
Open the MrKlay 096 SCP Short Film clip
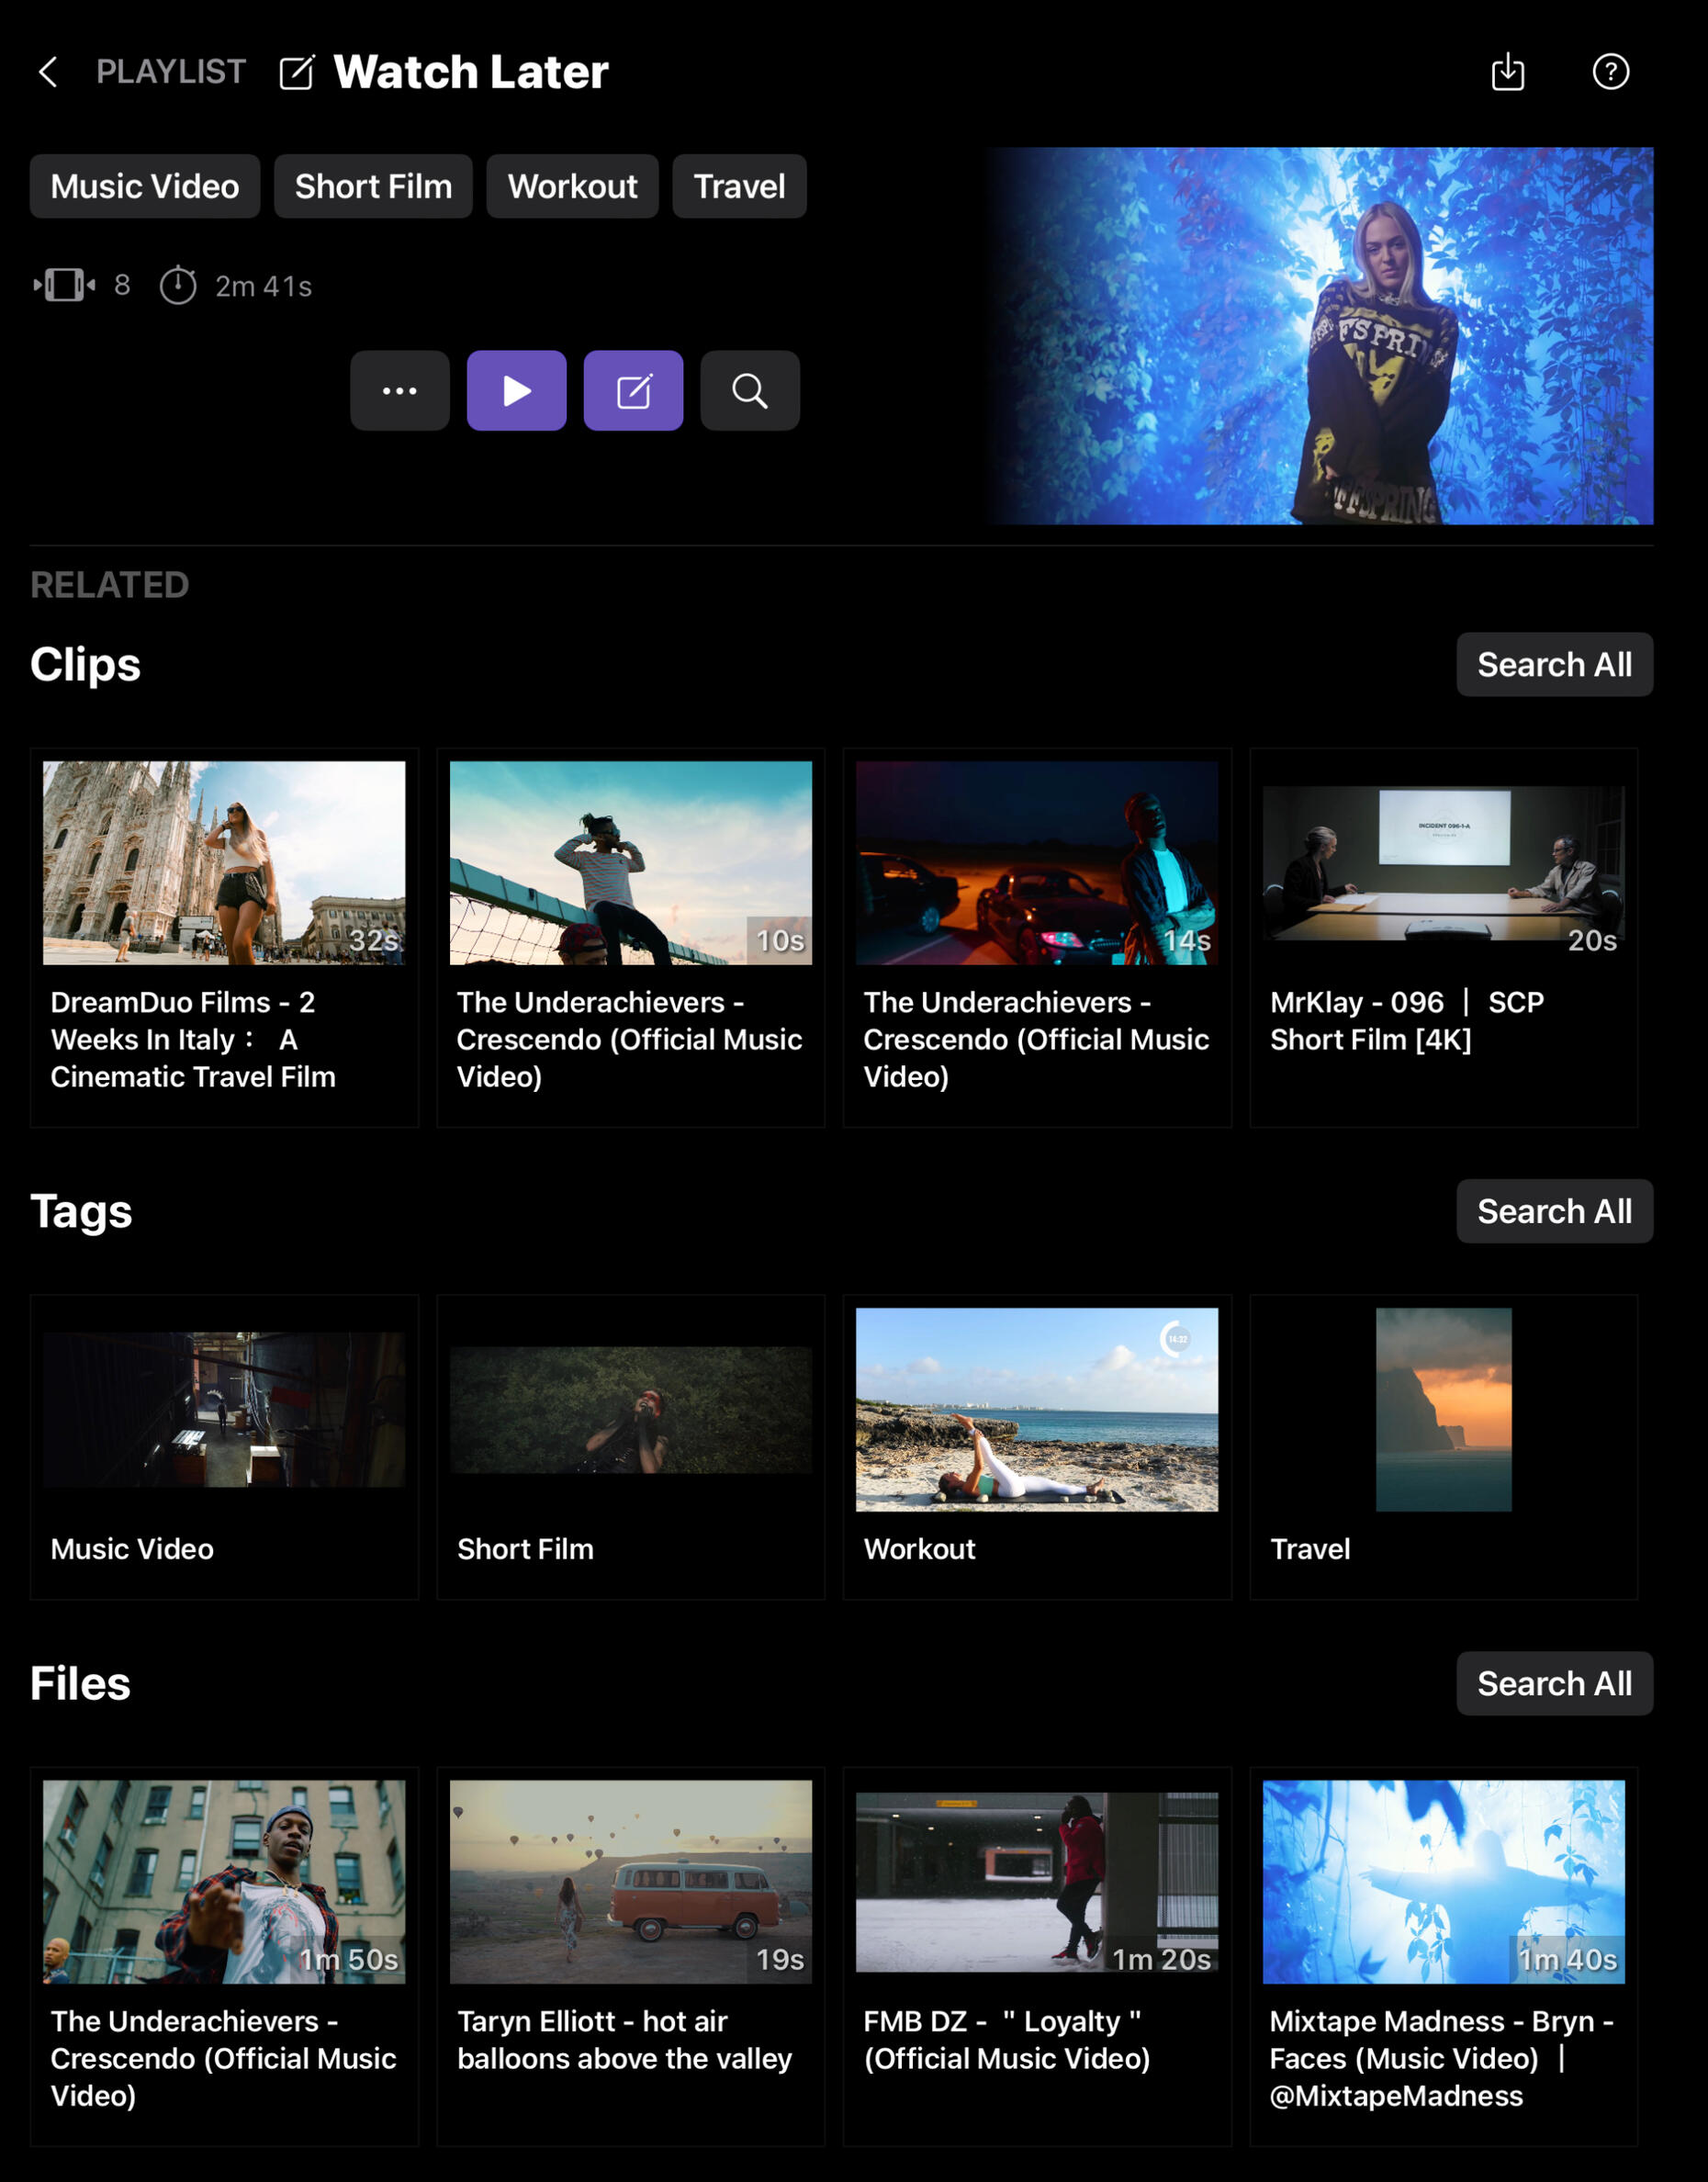click(x=1443, y=937)
